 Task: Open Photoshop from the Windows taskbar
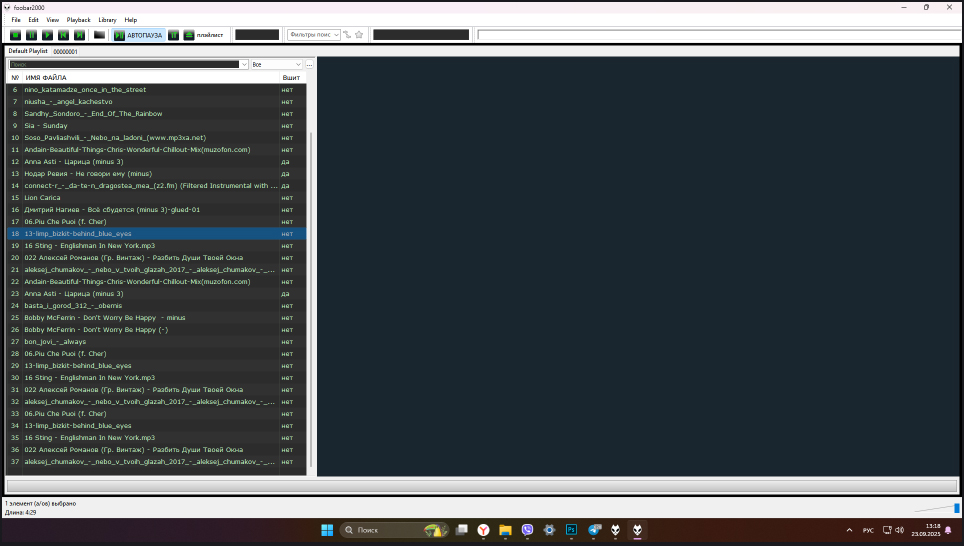572,530
